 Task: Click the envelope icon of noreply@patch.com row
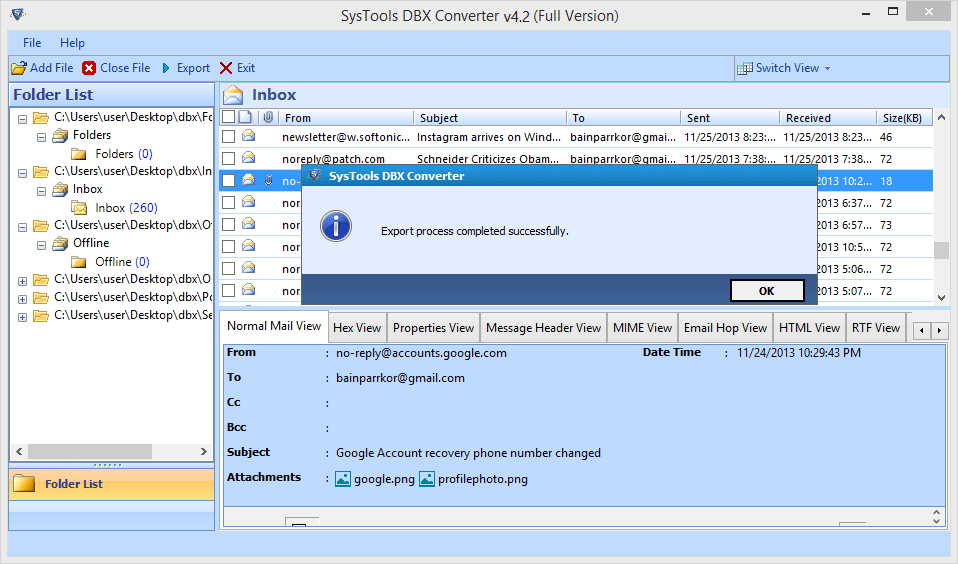(249, 158)
